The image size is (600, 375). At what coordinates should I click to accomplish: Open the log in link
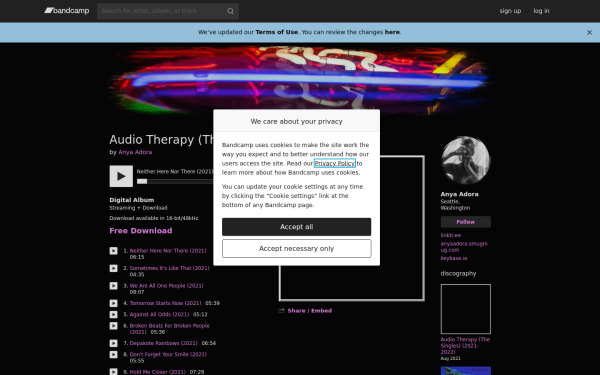pyautogui.click(x=541, y=11)
